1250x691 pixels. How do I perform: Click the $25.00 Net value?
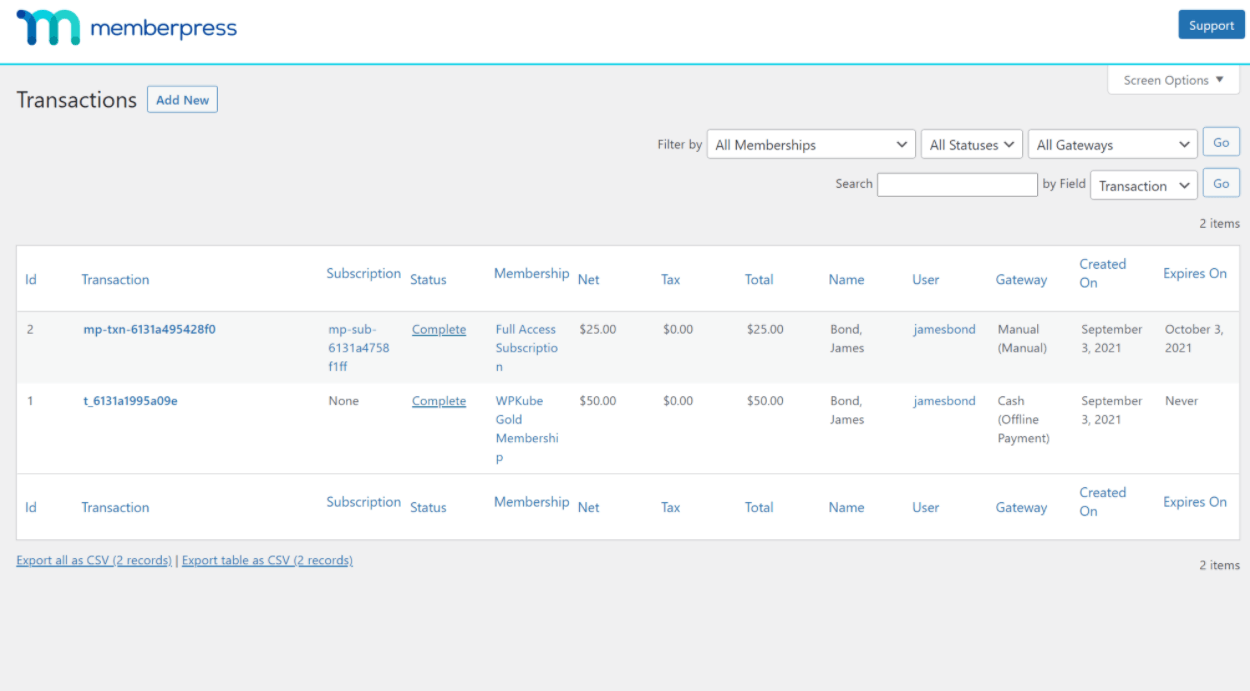pos(598,329)
